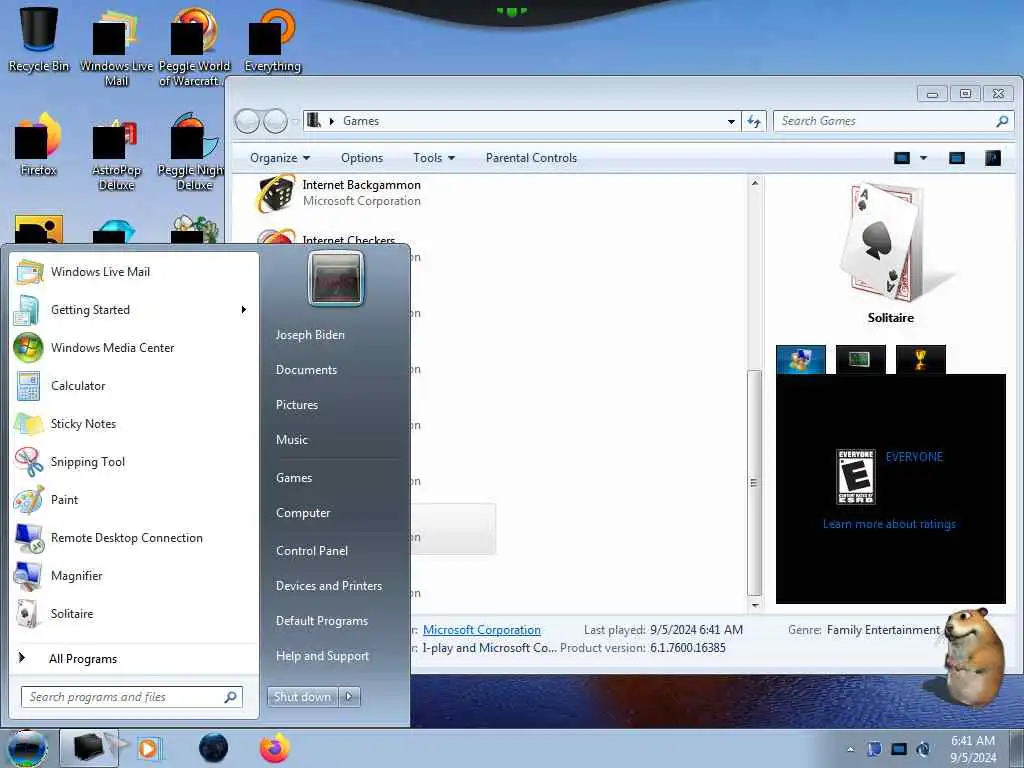The height and width of the screenshot is (768, 1024).
Task: Click the EVERYONE rating link
Action: point(914,457)
